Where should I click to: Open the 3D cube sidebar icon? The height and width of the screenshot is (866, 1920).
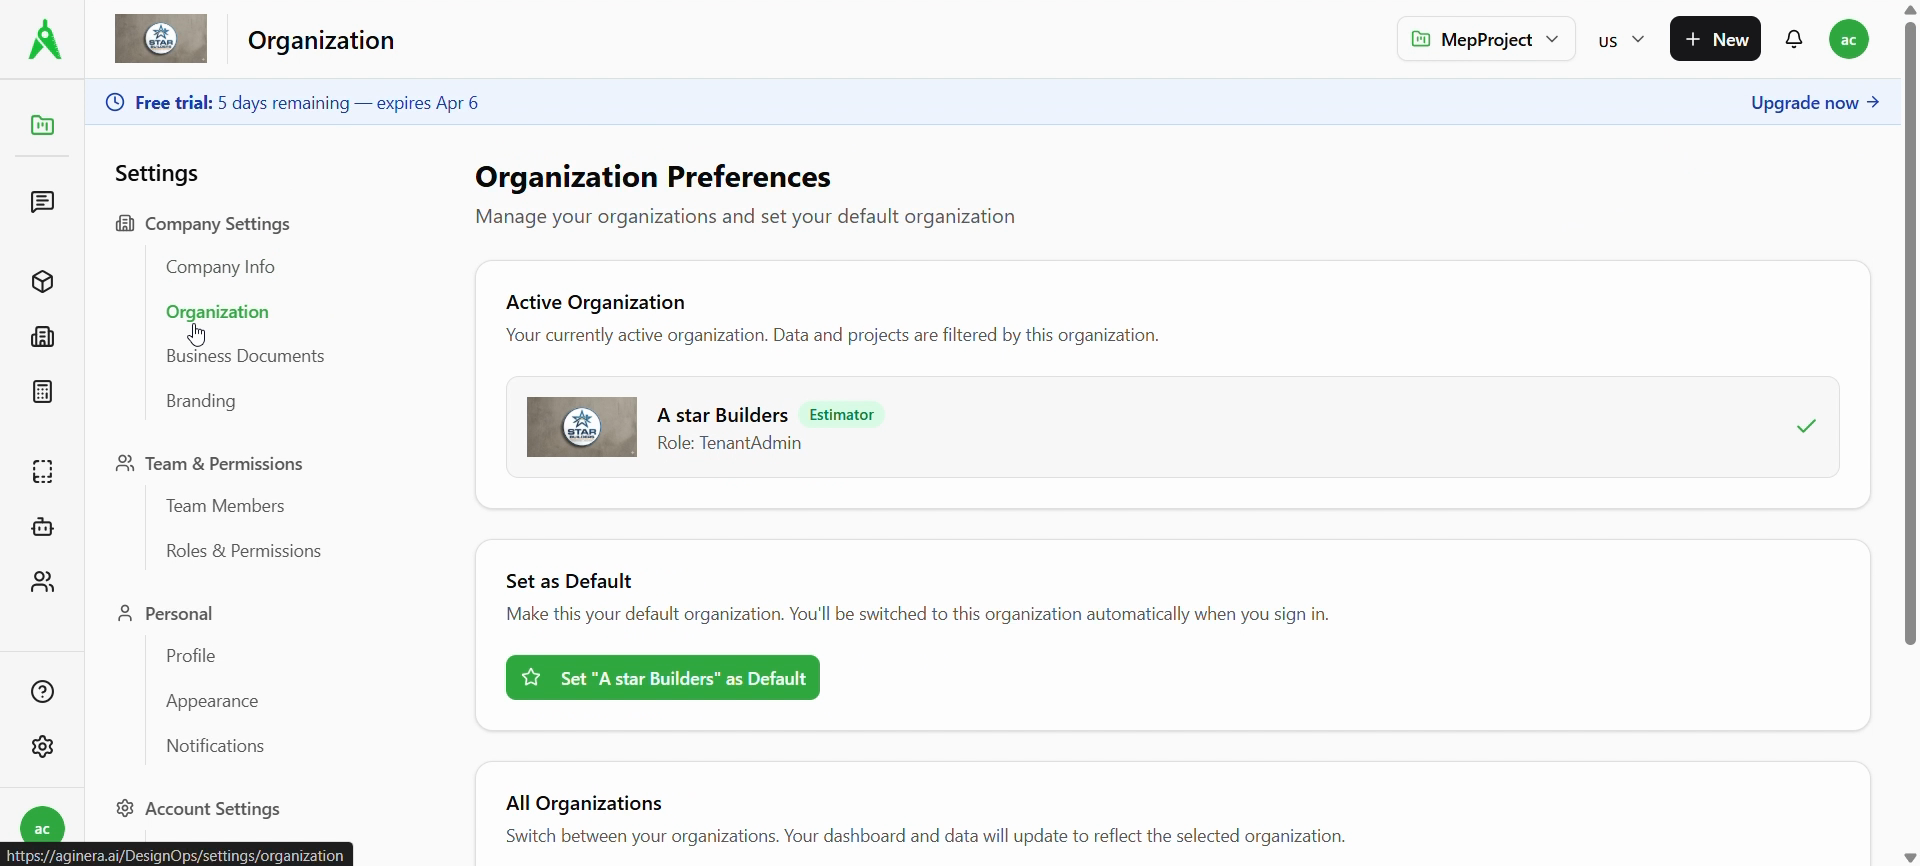42,282
